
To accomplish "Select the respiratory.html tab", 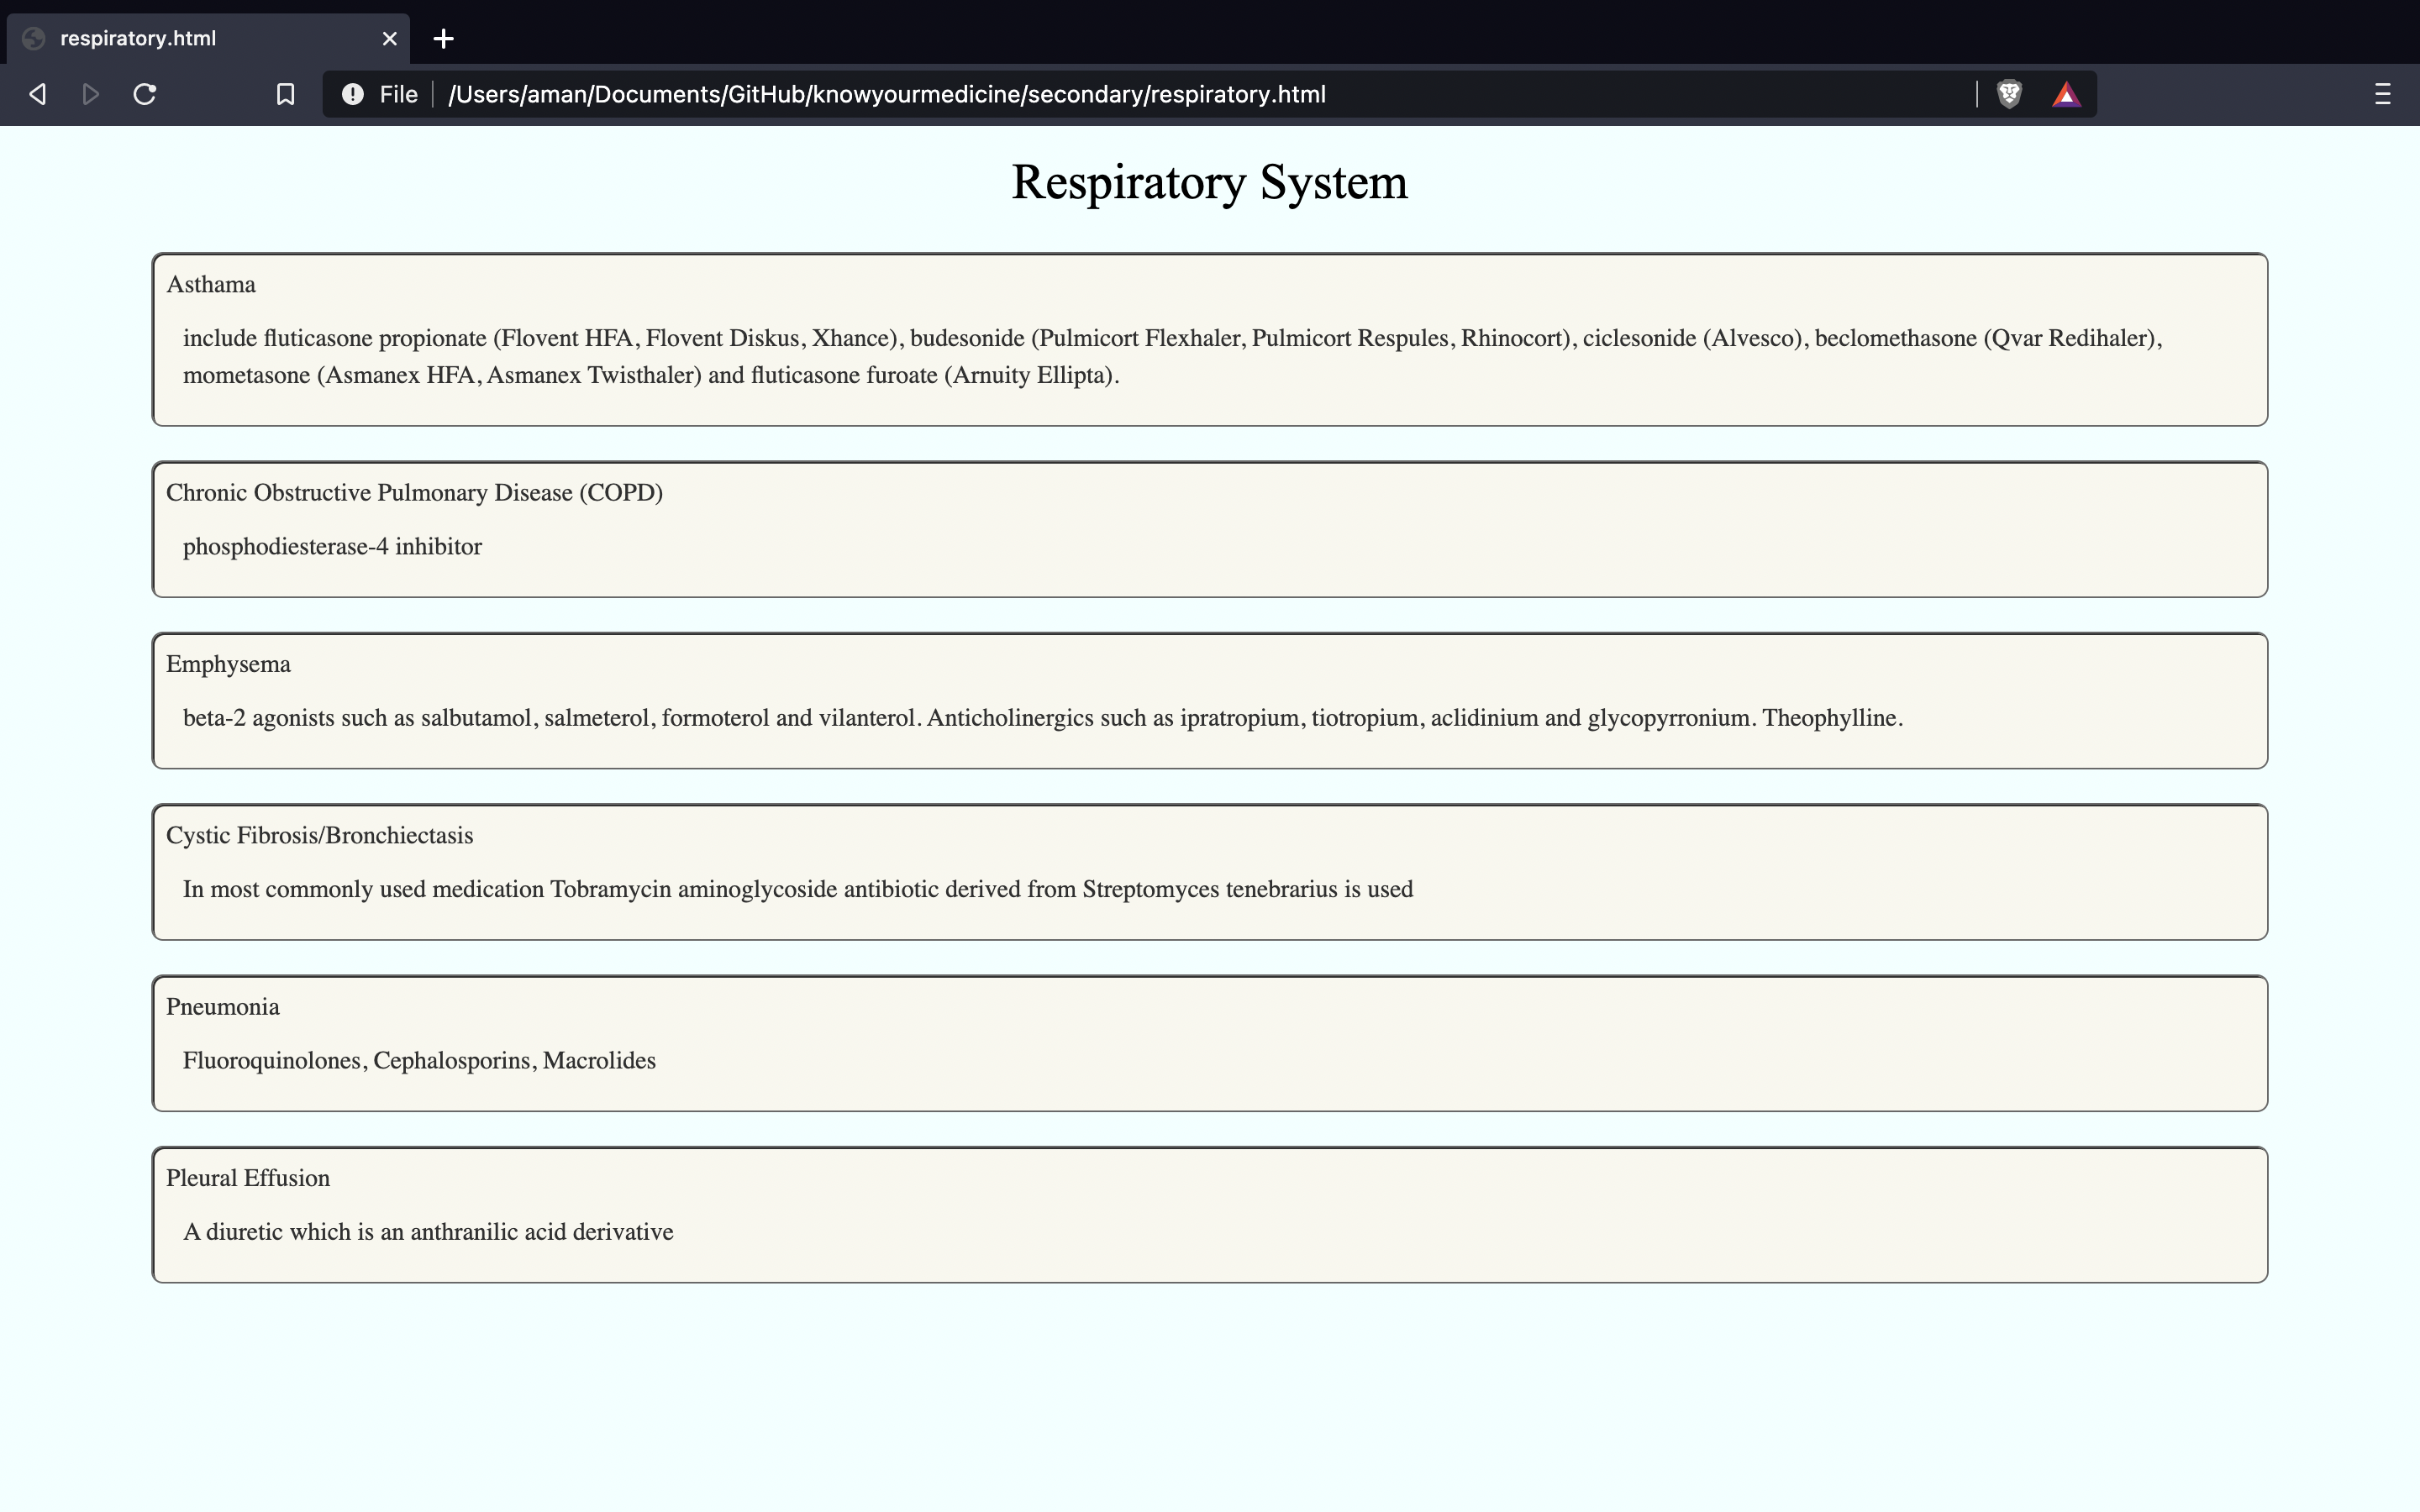I will coord(138,38).
